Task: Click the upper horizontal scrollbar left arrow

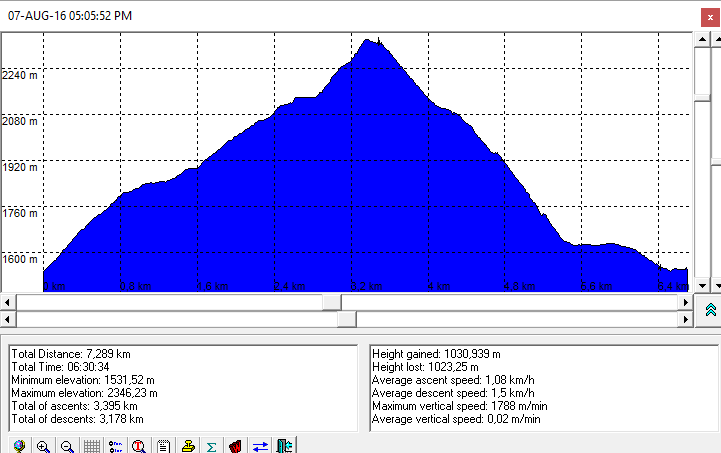Action: [x=8, y=302]
